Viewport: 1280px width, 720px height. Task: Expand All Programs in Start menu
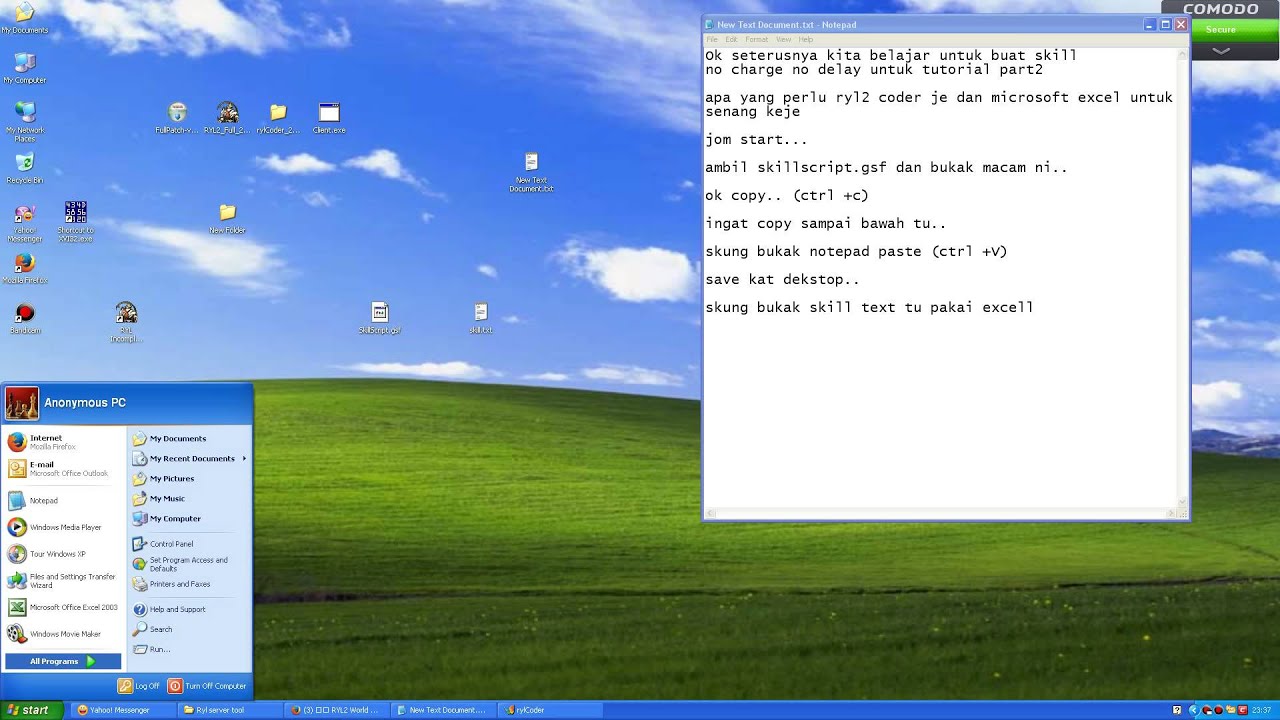(63, 661)
